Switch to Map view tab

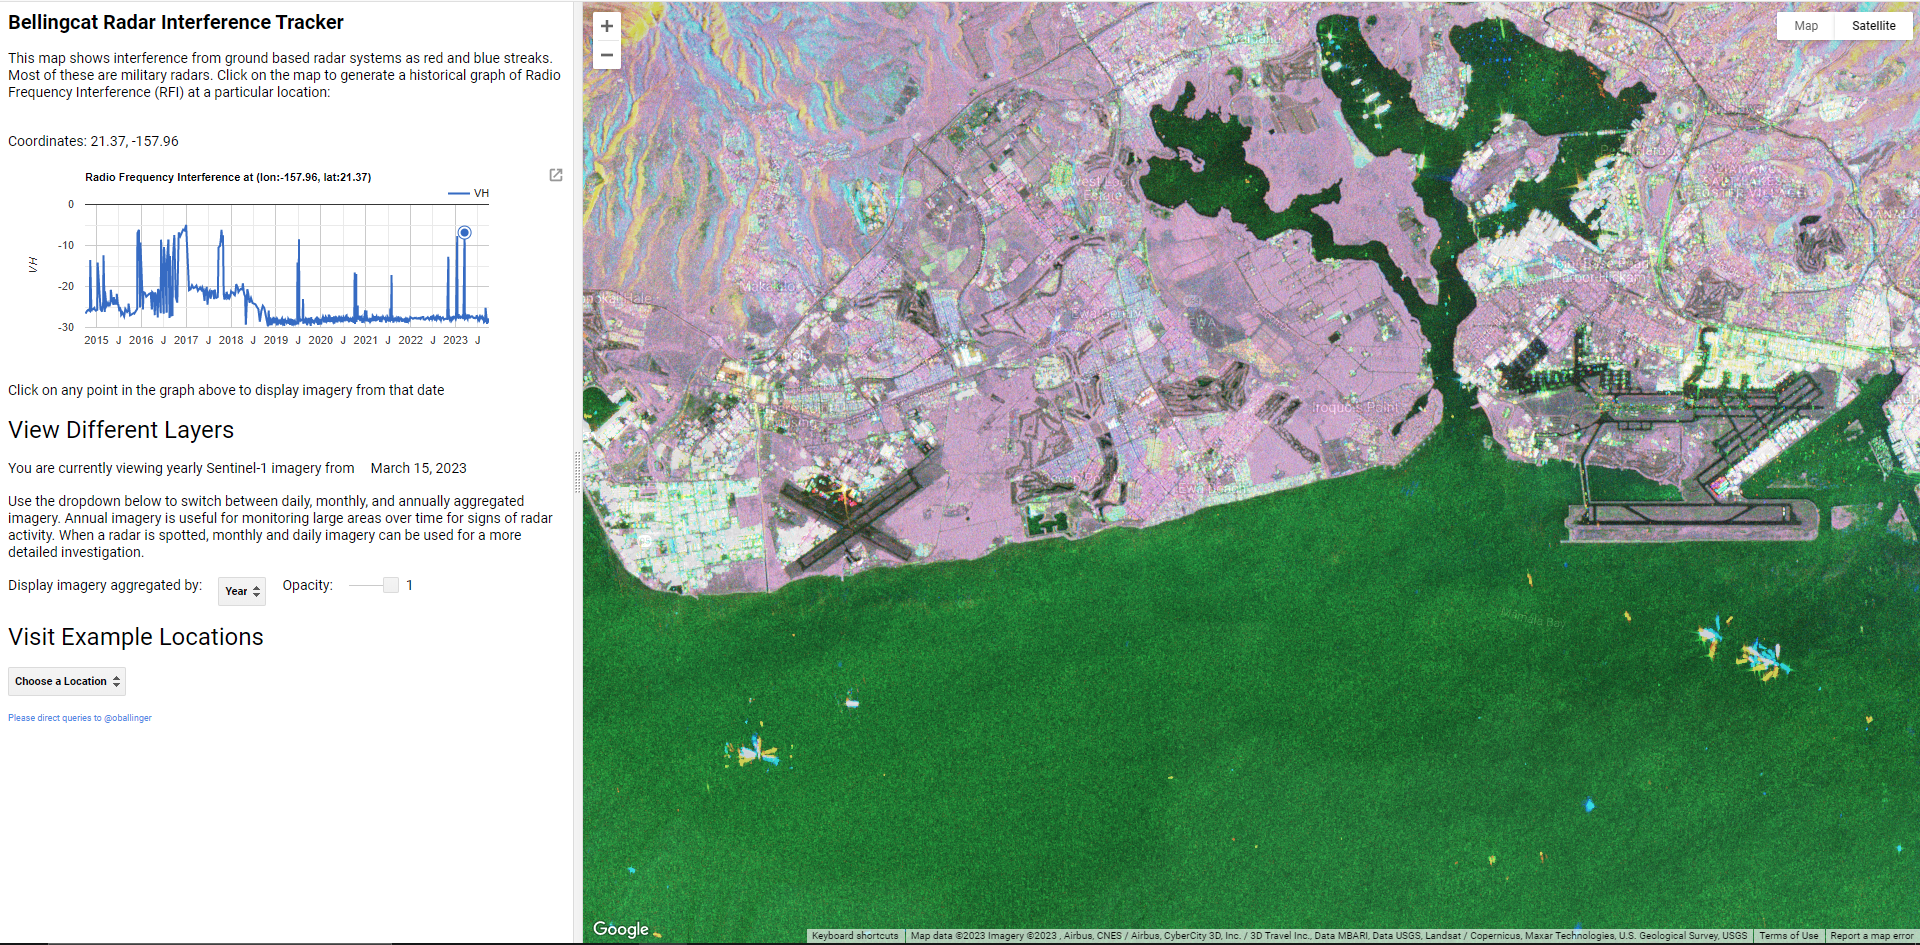coord(1806,26)
